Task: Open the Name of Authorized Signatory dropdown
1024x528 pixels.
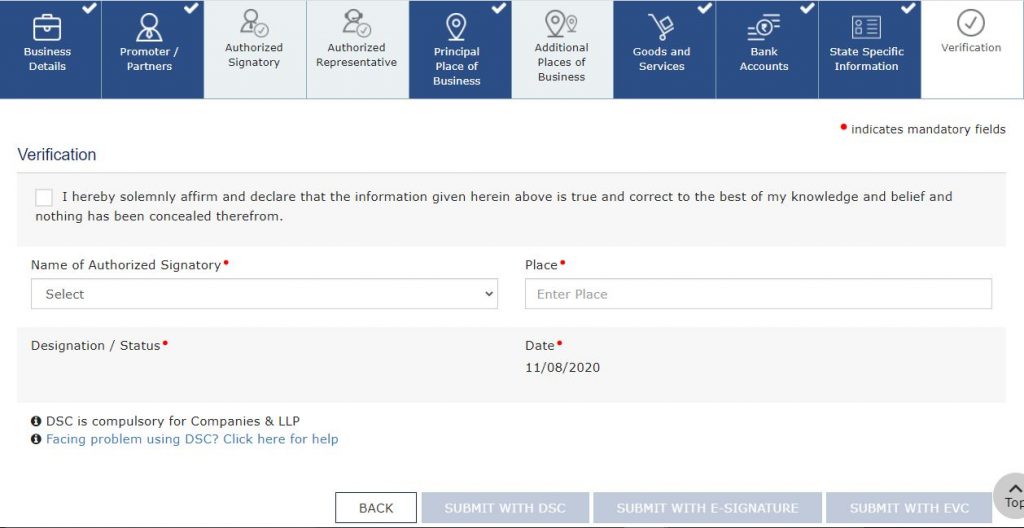Action: (264, 294)
